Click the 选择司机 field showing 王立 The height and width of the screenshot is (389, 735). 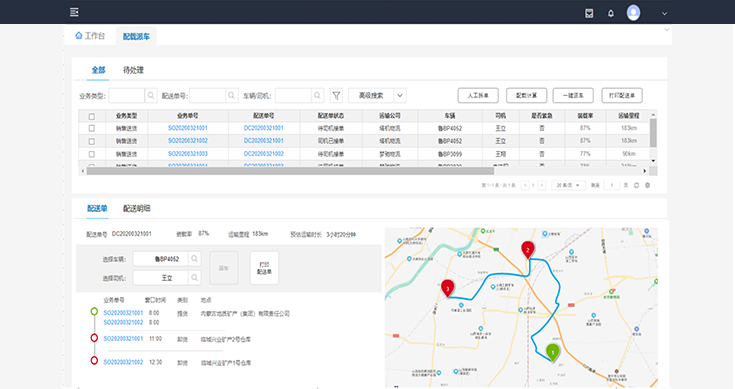pyautogui.click(x=160, y=278)
